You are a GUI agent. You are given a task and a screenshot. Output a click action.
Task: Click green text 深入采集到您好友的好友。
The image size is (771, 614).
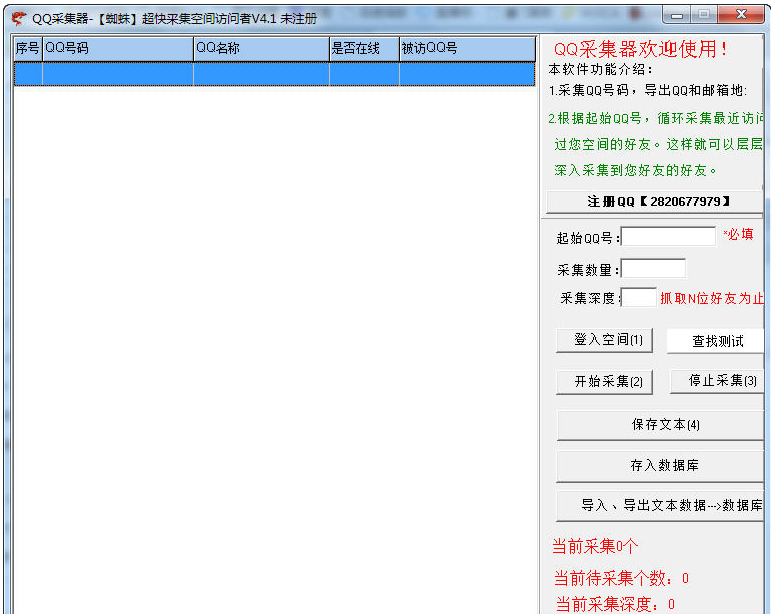pyautogui.click(x=635, y=171)
